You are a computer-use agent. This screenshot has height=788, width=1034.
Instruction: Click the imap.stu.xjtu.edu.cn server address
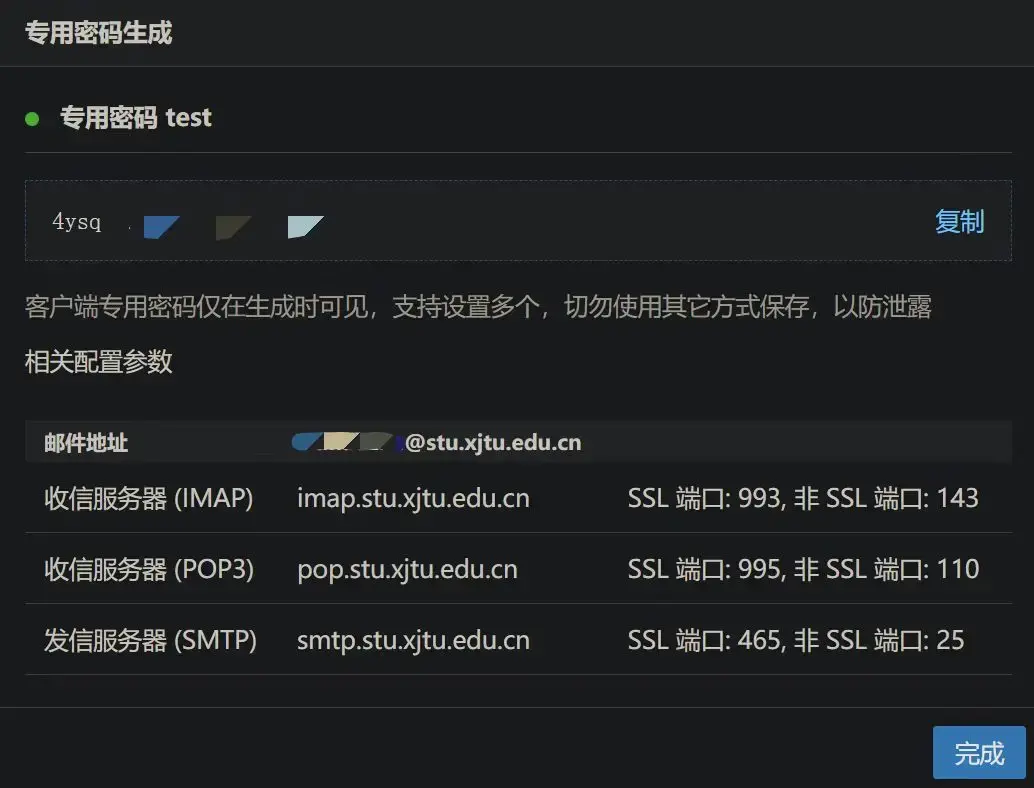[413, 498]
